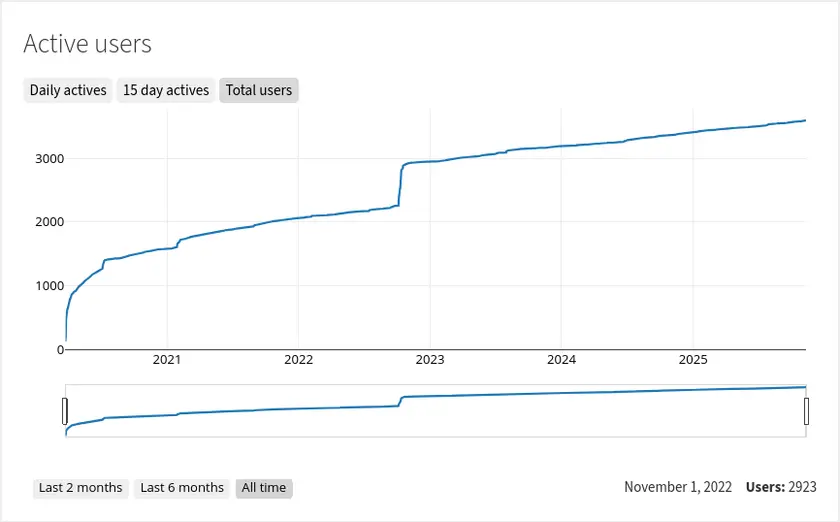
Task: Switch to the Daily actives view
Action: [x=68, y=90]
